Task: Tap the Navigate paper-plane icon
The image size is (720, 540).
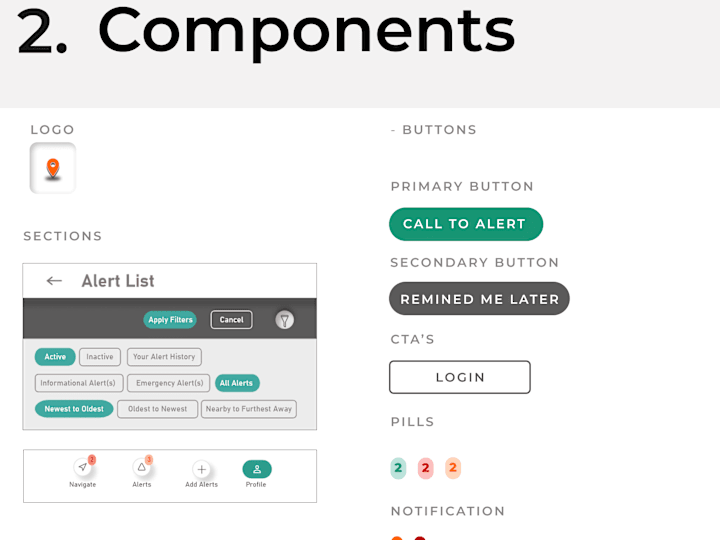Action: click(x=83, y=467)
